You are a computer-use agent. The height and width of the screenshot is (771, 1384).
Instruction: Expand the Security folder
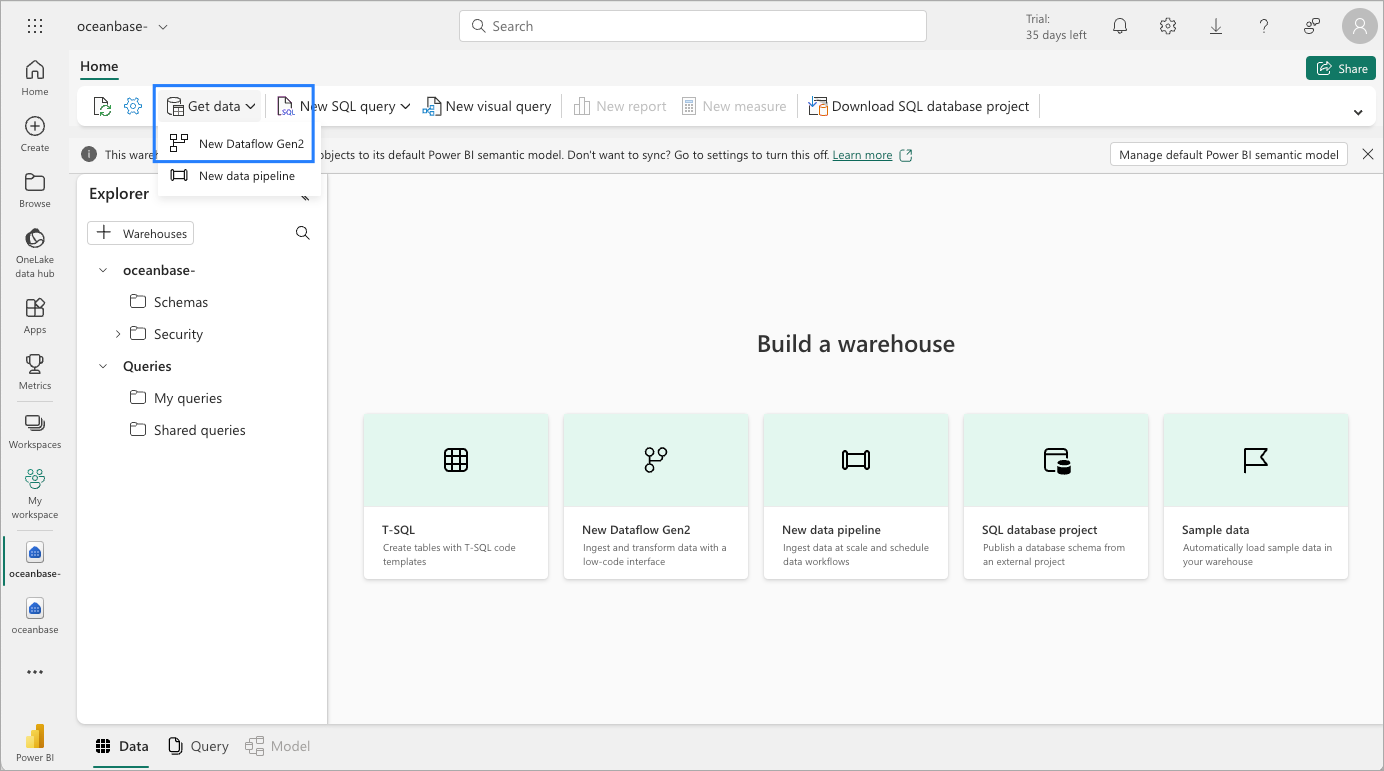(x=118, y=334)
